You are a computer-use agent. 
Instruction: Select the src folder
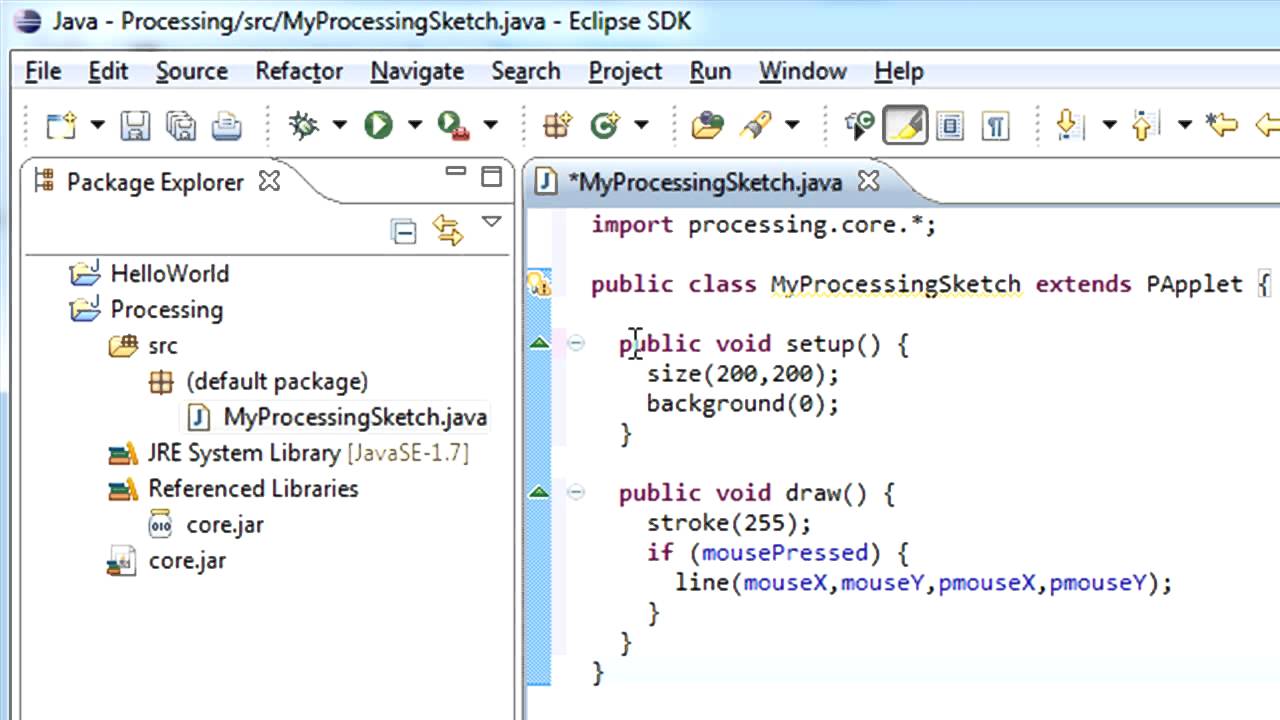(162, 346)
